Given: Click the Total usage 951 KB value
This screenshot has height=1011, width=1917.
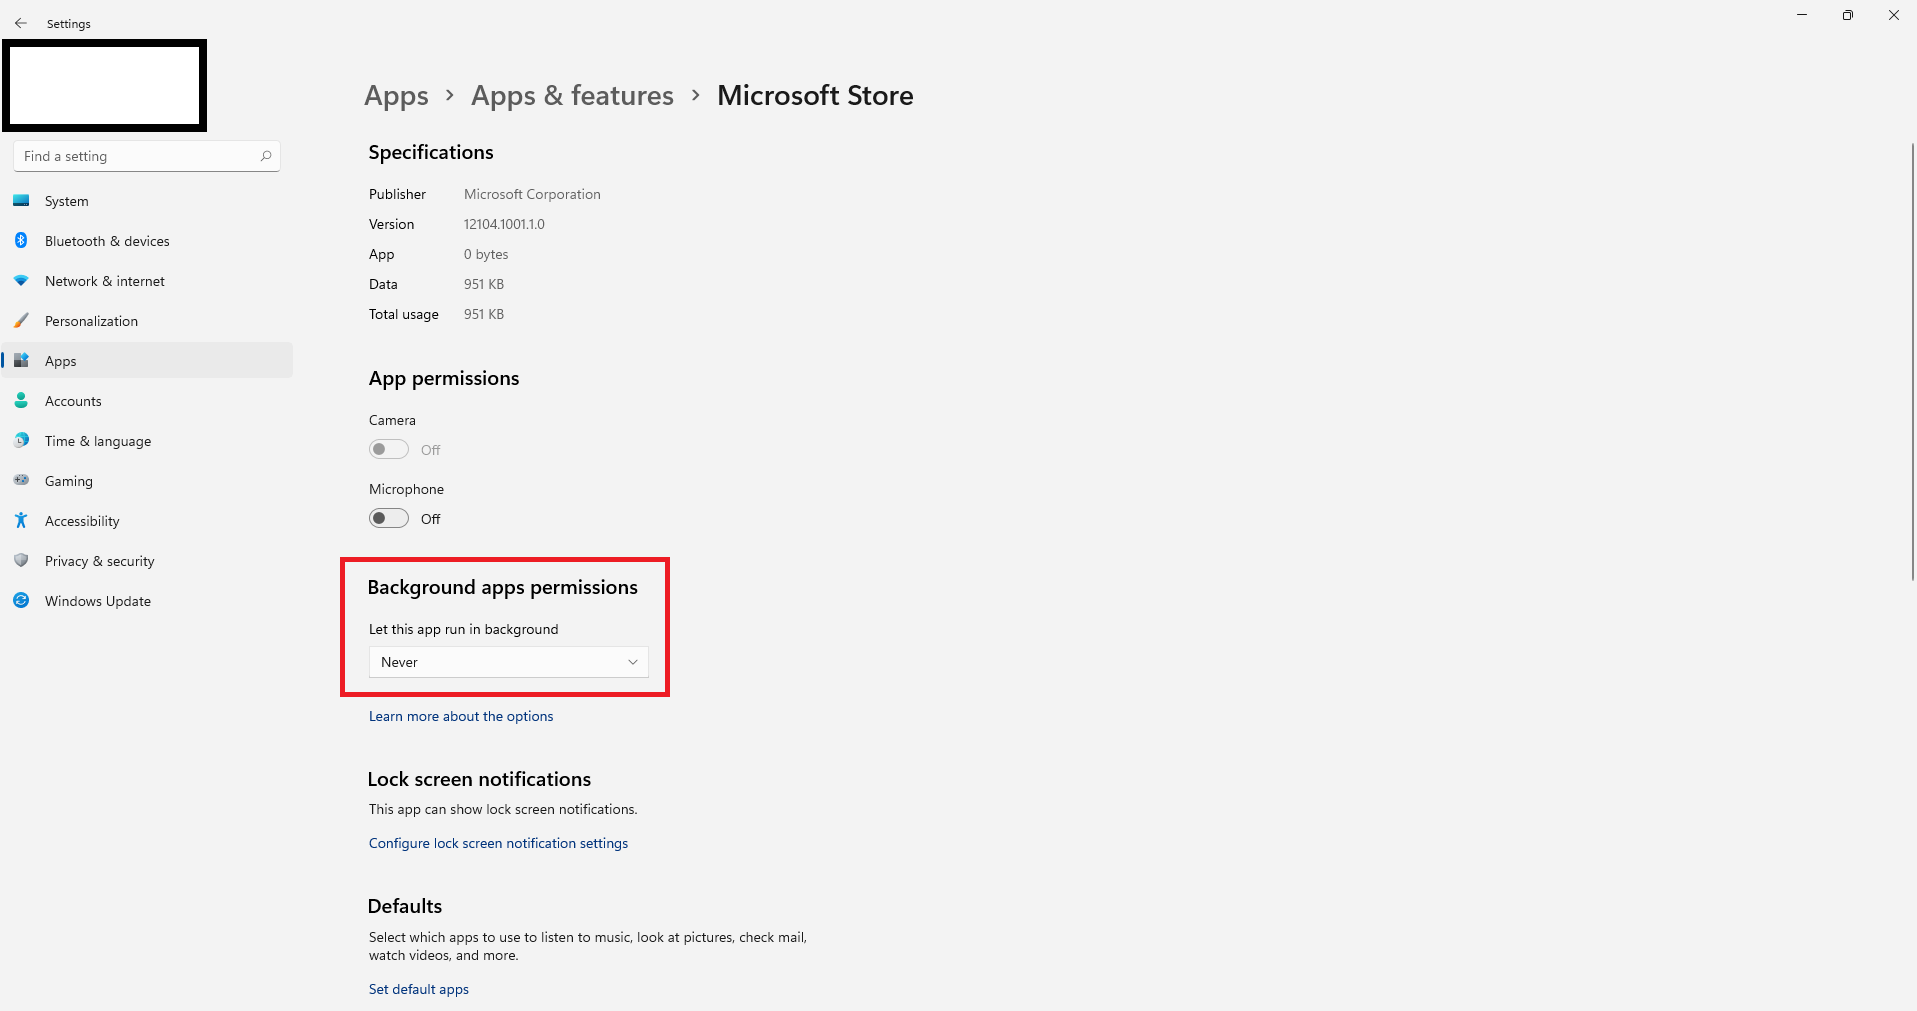Looking at the screenshot, I should tap(484, 314).
